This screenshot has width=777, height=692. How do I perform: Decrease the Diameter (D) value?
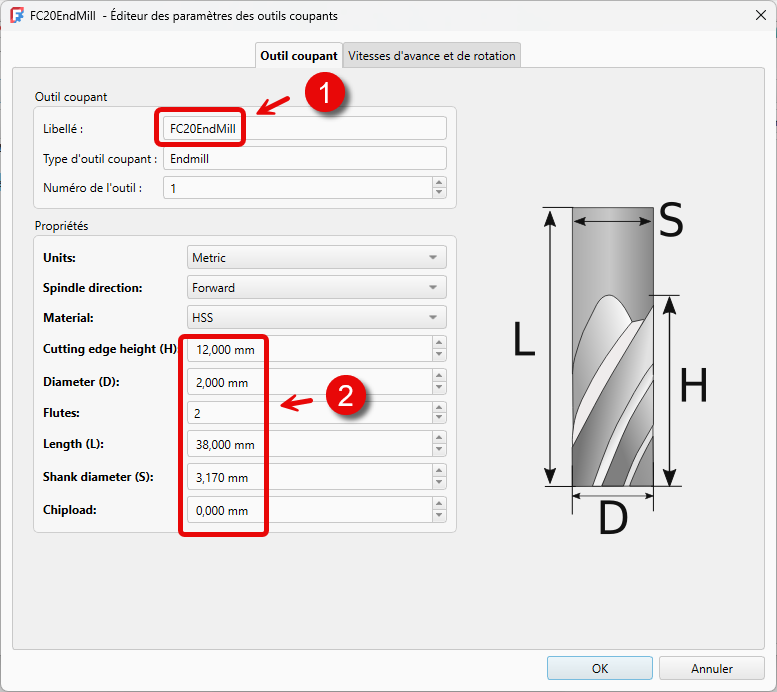pos(439,388)
